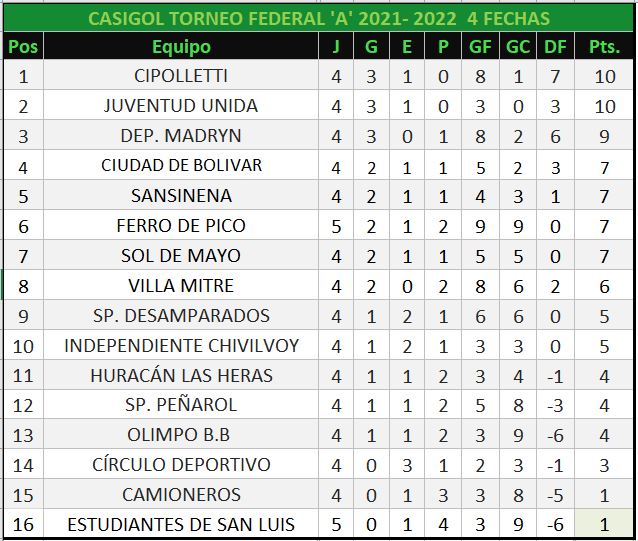Select the HURACÁN LAS HERAS cell

click(181, 376)
